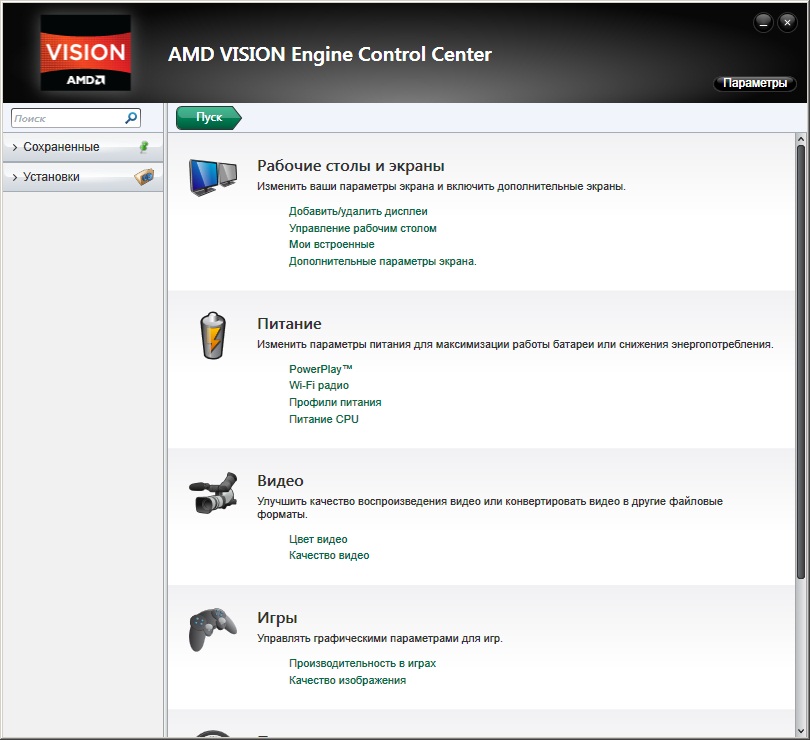810x740 pixels.
Task: Expand the Сохраненные section
Action: [61, 147]
